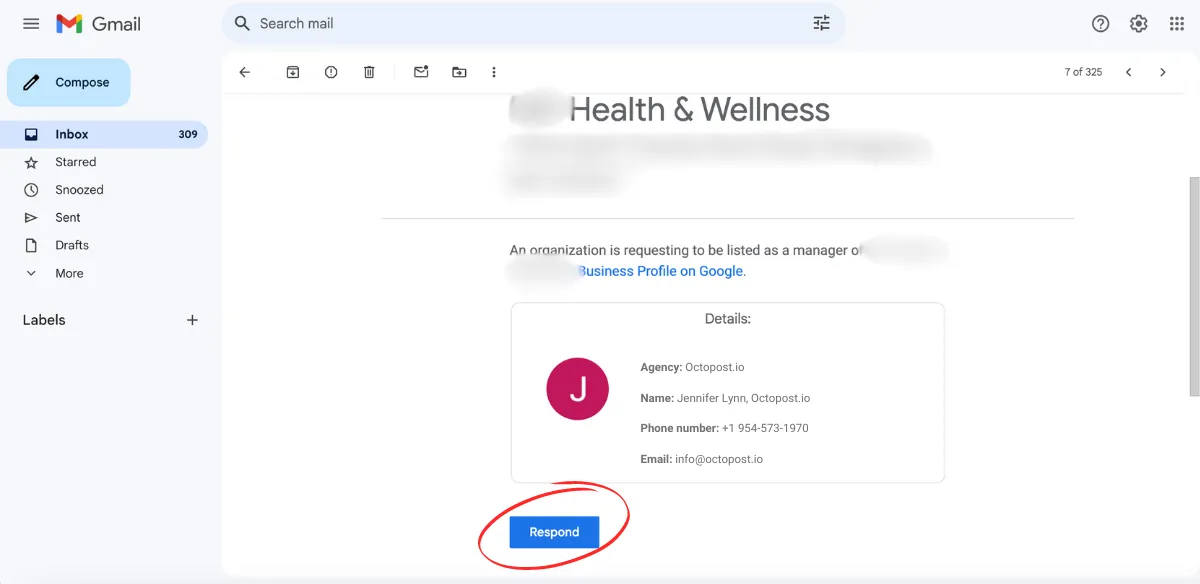Click the J sender avatar

(578, 389)
